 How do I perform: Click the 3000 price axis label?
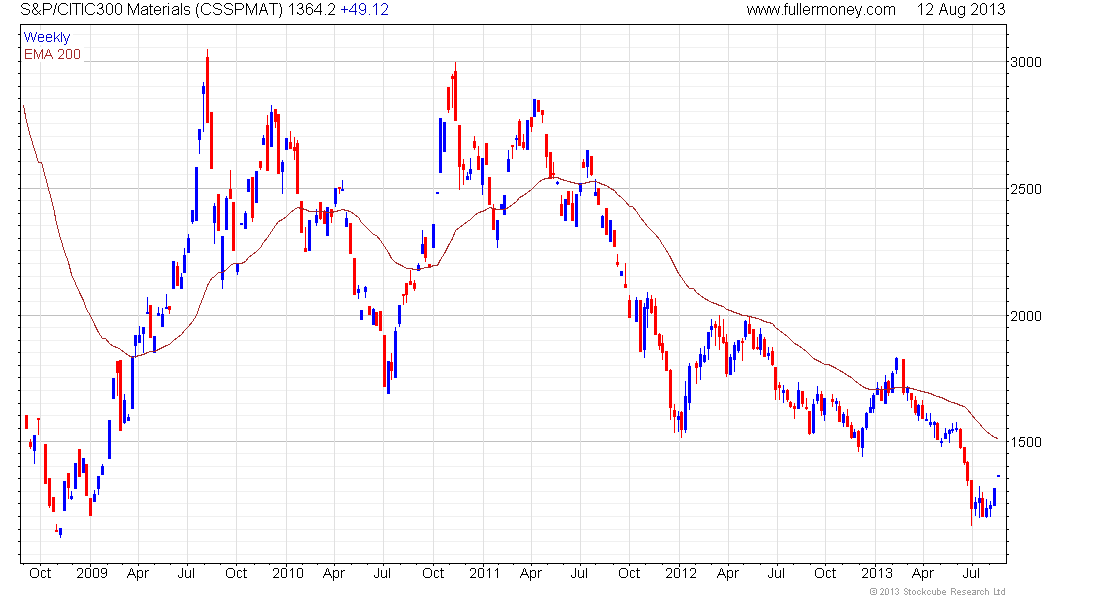pos(1026,62)
